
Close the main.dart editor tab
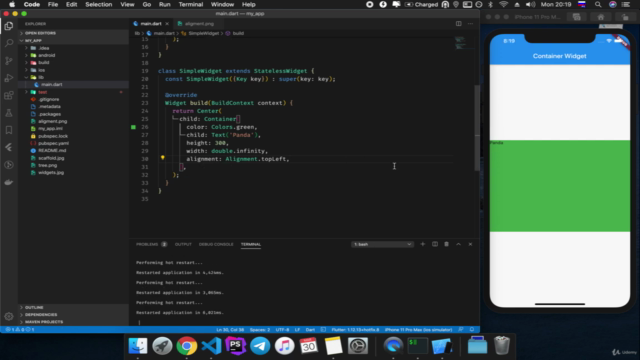[167, 24]
